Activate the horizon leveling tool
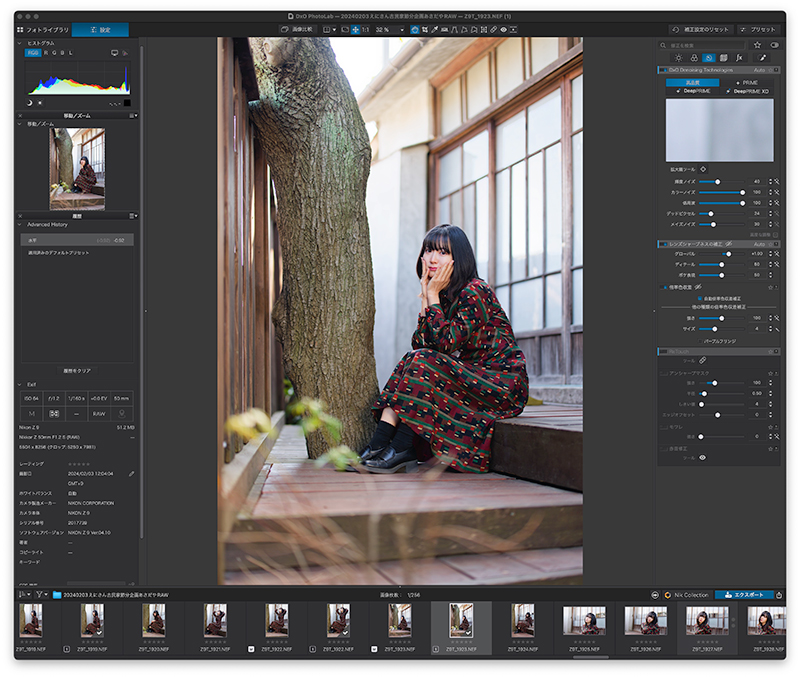The image size is (800, 677). point(445,30)
